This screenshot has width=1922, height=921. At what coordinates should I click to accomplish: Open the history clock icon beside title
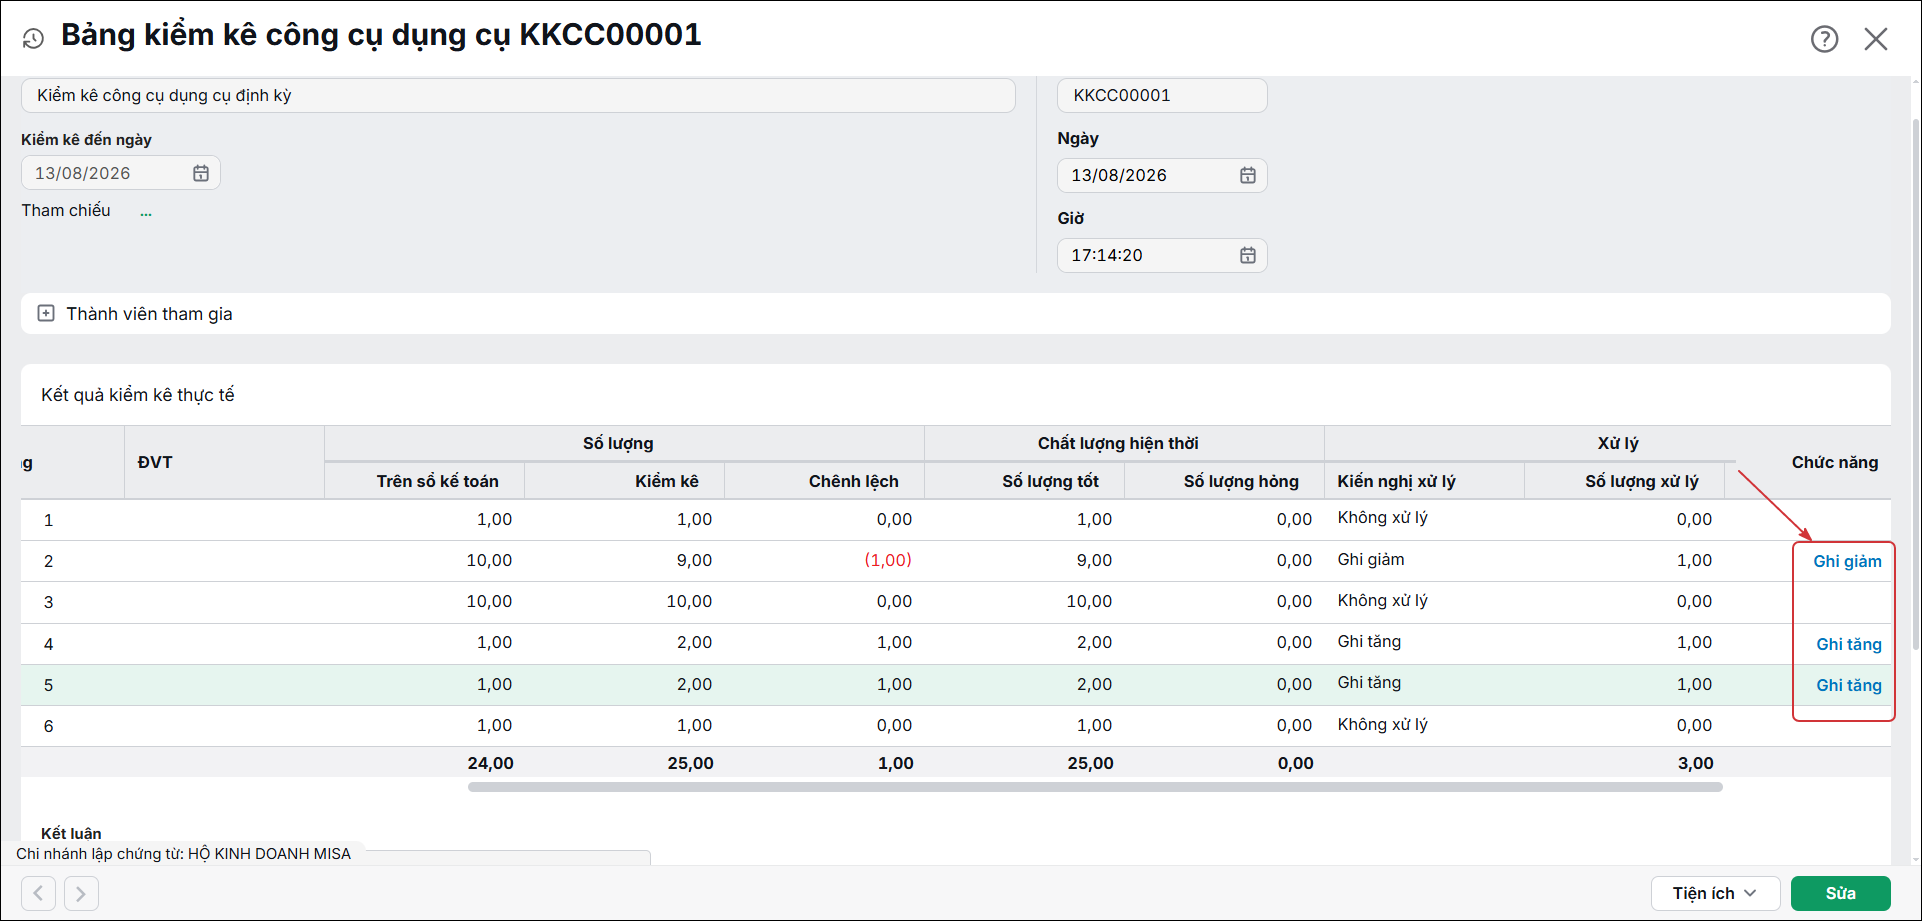[33, 39]
